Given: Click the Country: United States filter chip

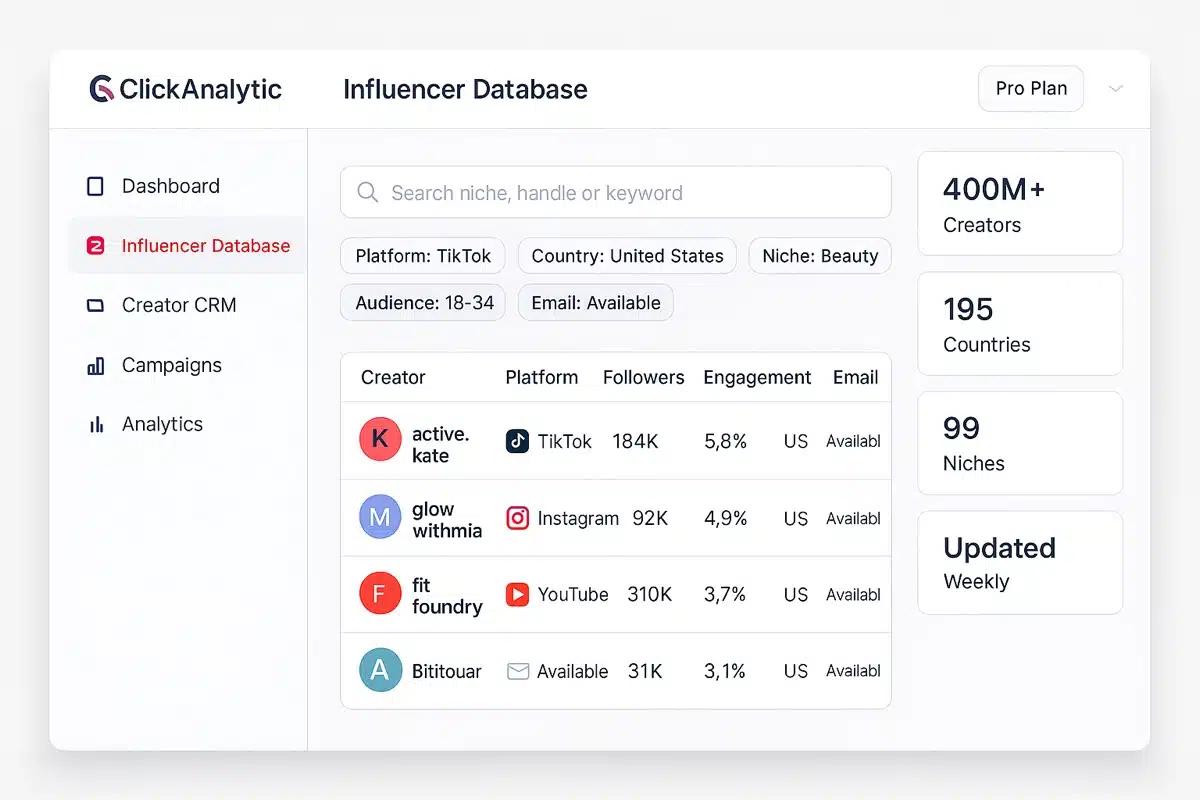Looking at the screenshot, I should (627, 256).
